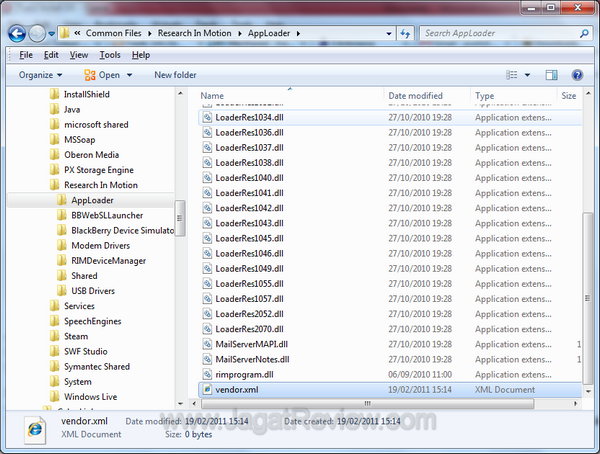Select LoaderRes1042.dll file name
Viewport: 600px width, 454px height.
(x=249, y=208)
